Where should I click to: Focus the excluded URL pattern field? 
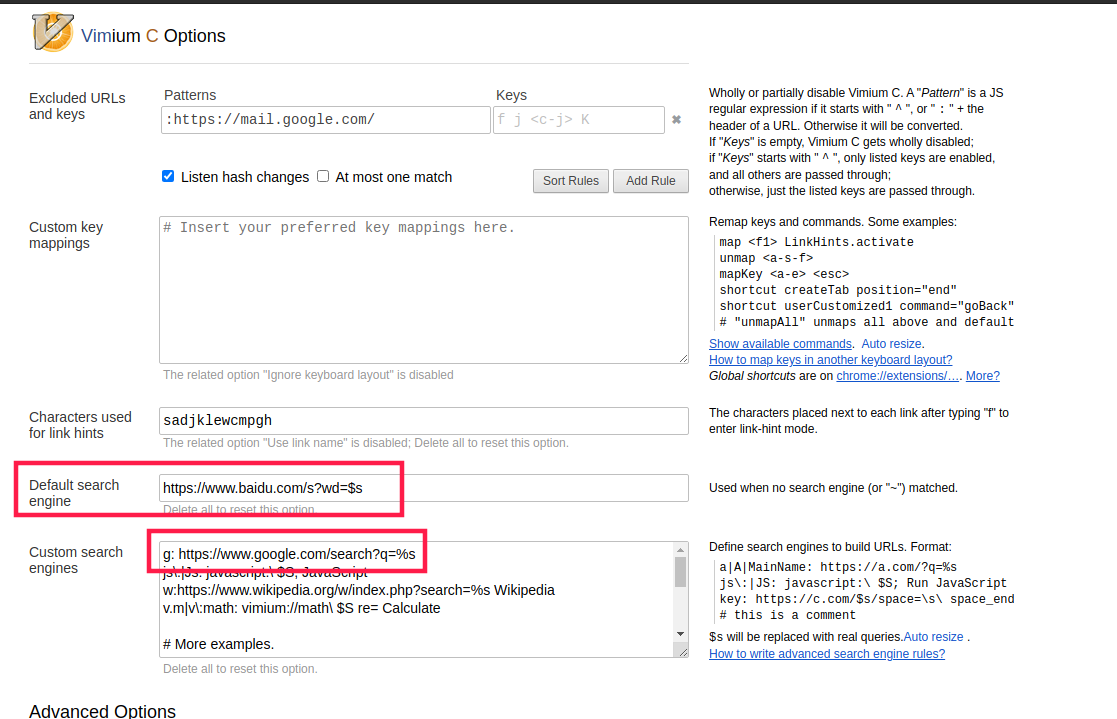(326, 120)
